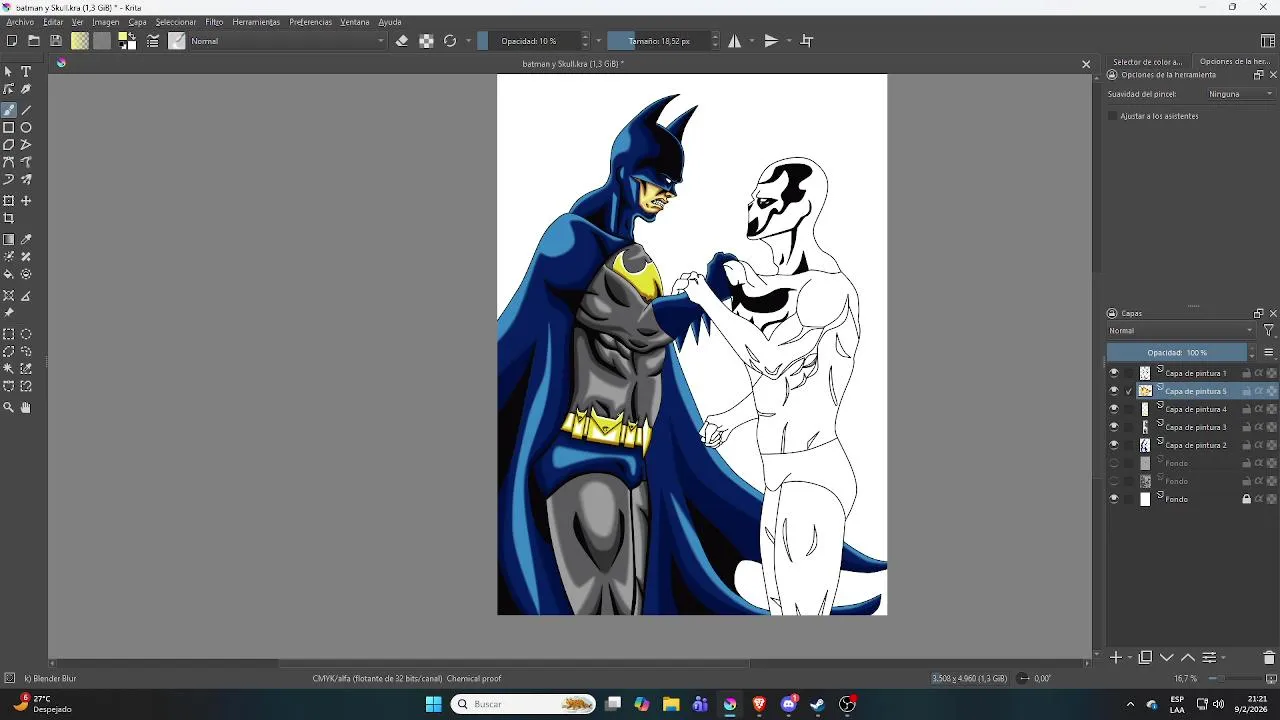Open Suavidad del pincel Ninguna dropdown
1280x720 pixels.
[1241, 94]
